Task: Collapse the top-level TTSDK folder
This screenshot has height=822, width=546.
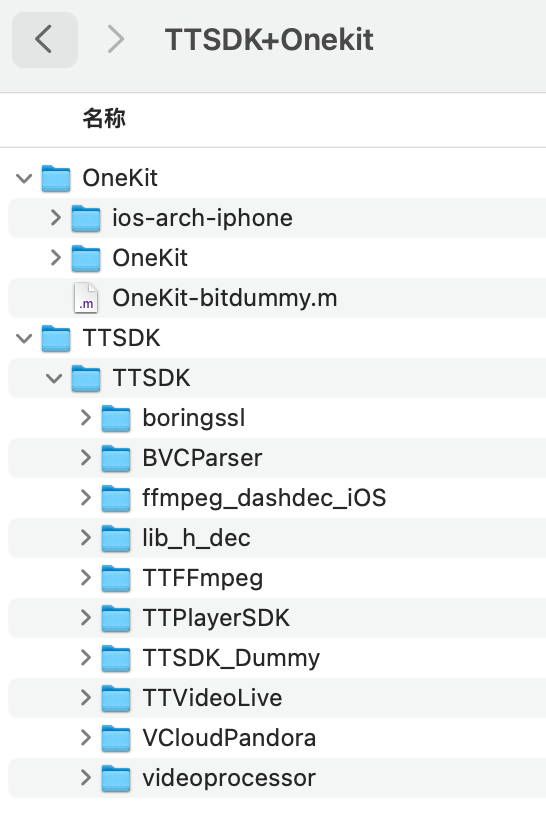Action: tap(24, 338)
